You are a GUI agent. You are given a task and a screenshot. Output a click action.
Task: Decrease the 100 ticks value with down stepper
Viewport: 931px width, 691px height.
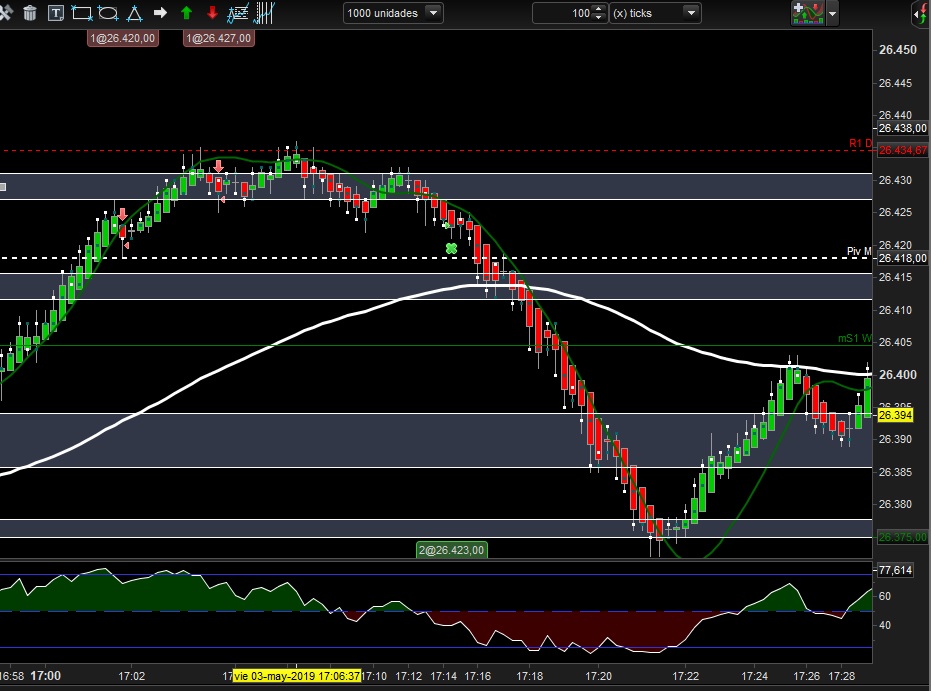point(598,17)
